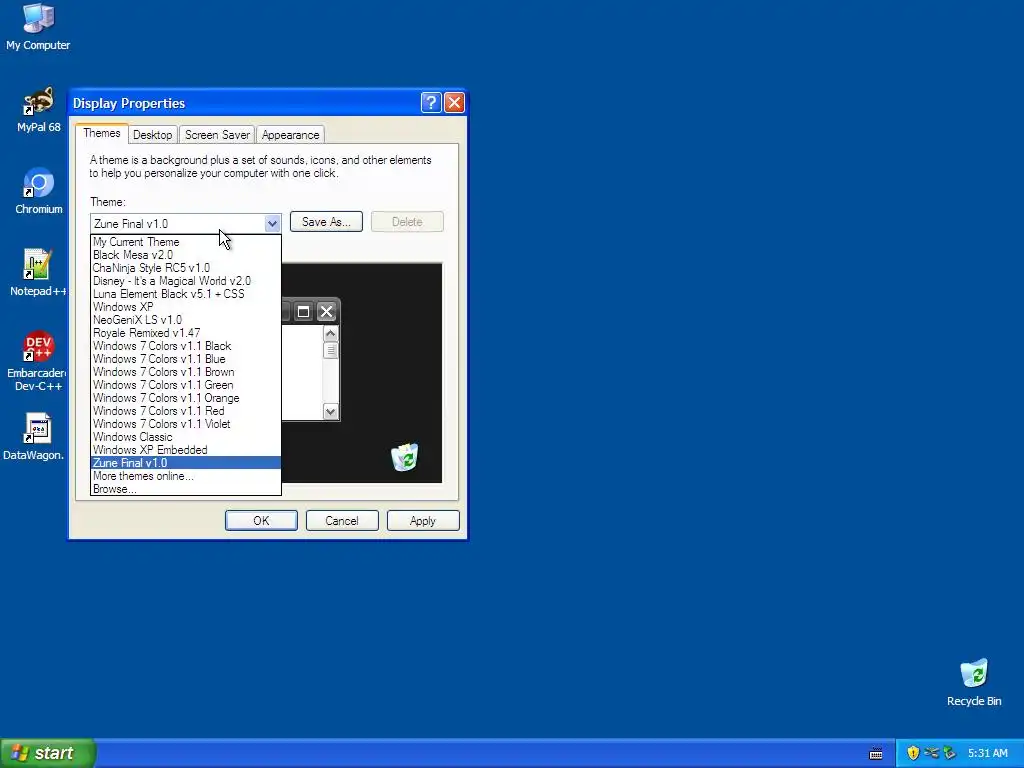Screen dimensions: 1024x768
Task: Open the My Computer desktop icon
Action: [38, 27]
